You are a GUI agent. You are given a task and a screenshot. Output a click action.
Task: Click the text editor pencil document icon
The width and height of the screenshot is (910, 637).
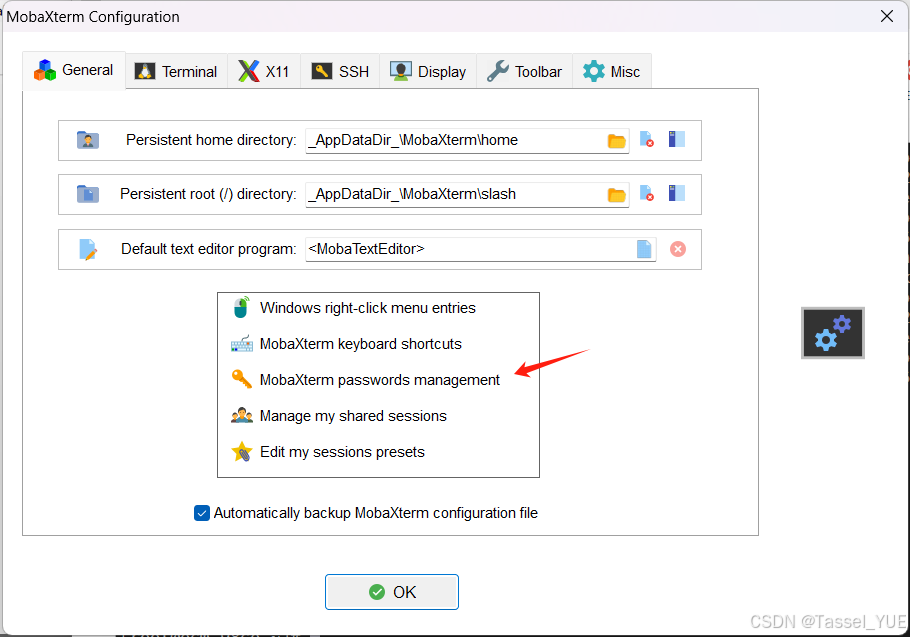88,249
